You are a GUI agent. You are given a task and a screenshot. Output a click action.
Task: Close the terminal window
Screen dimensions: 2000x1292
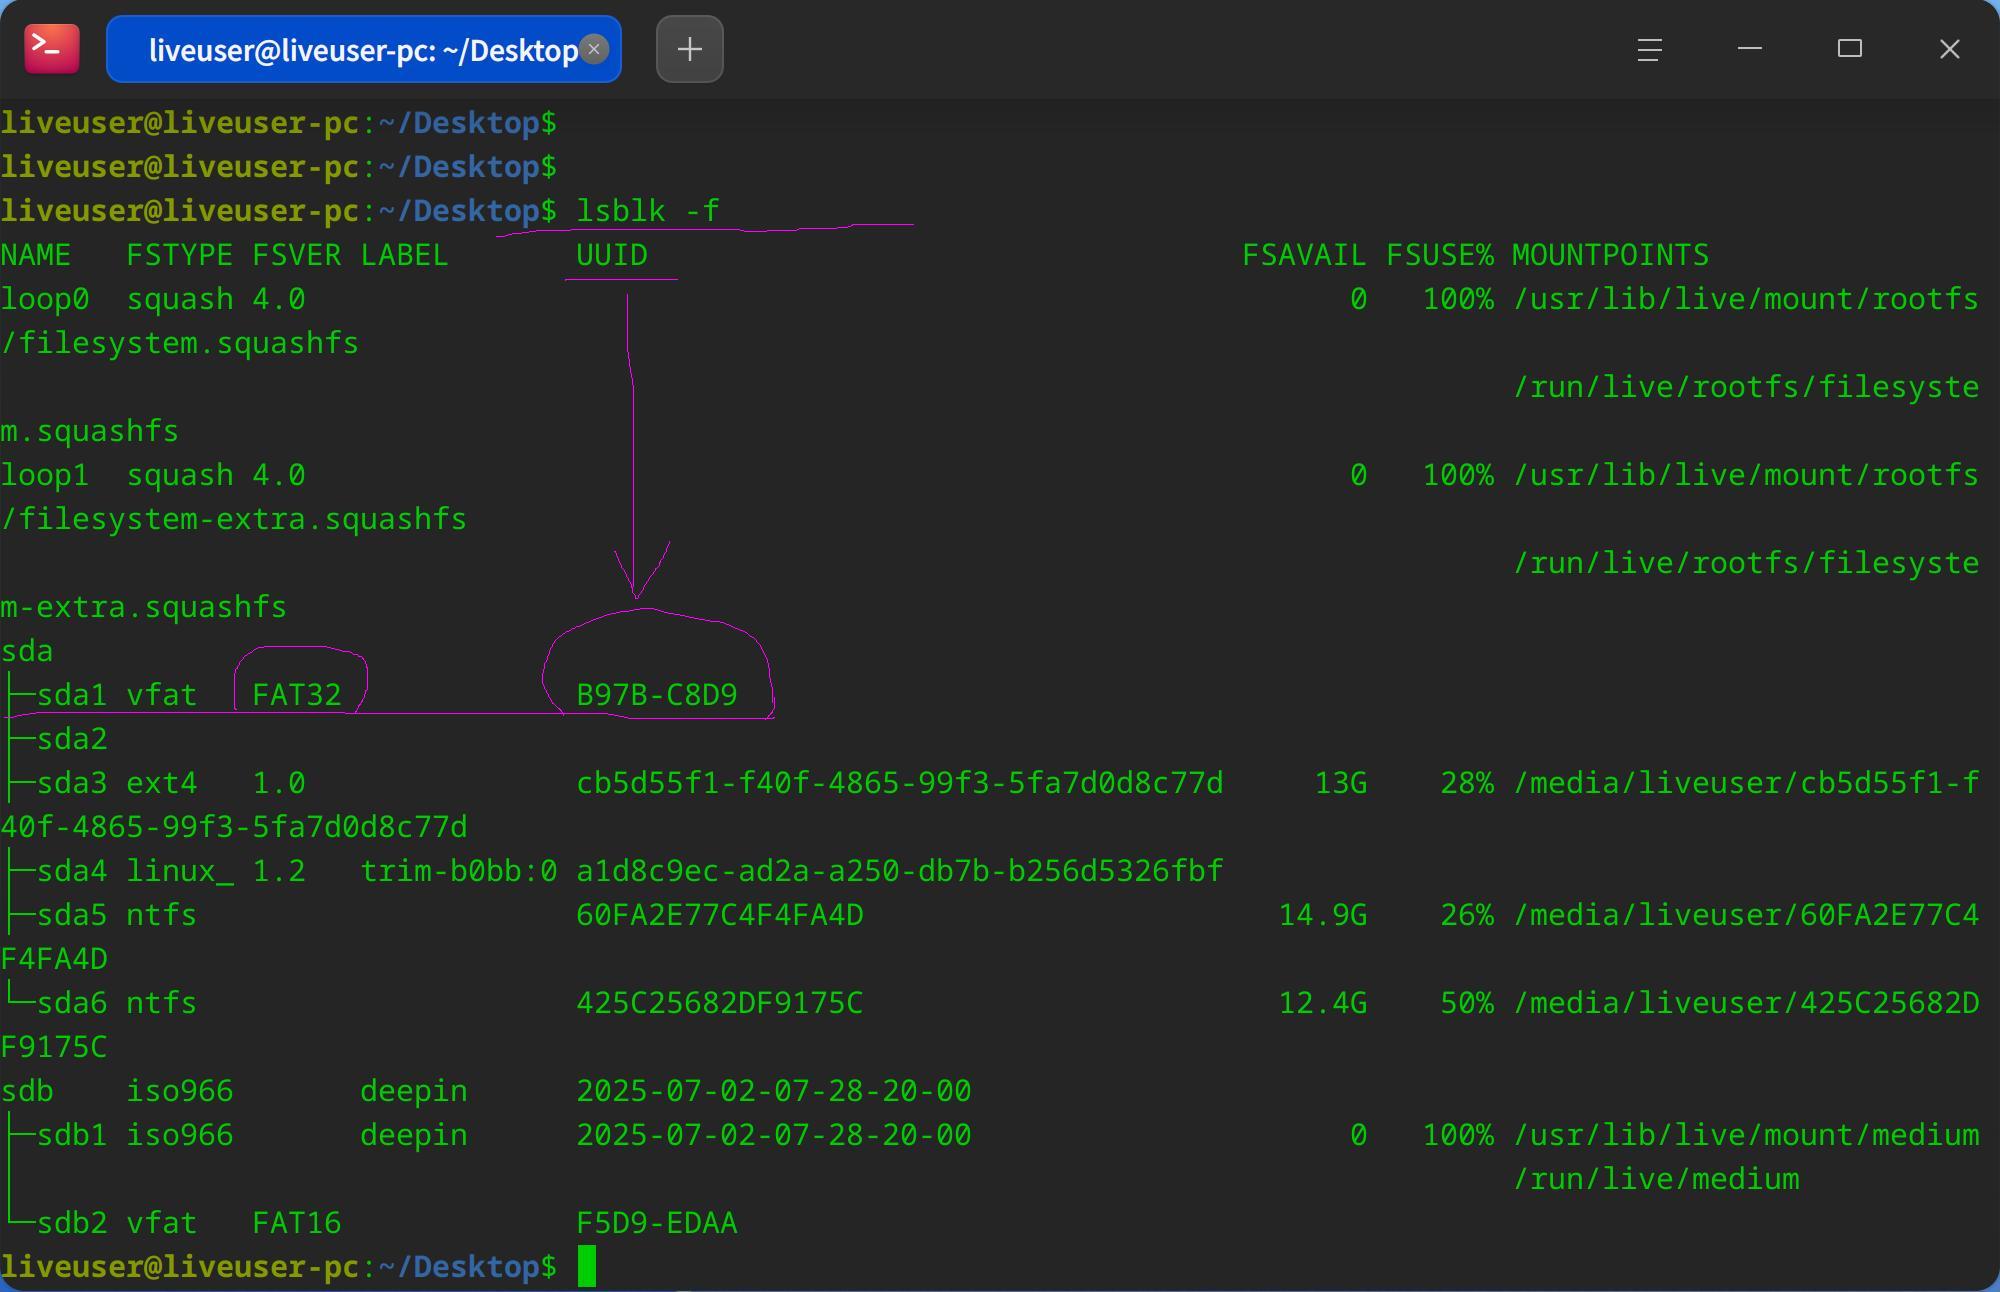pyautogui.click(x=1949, y=49)
